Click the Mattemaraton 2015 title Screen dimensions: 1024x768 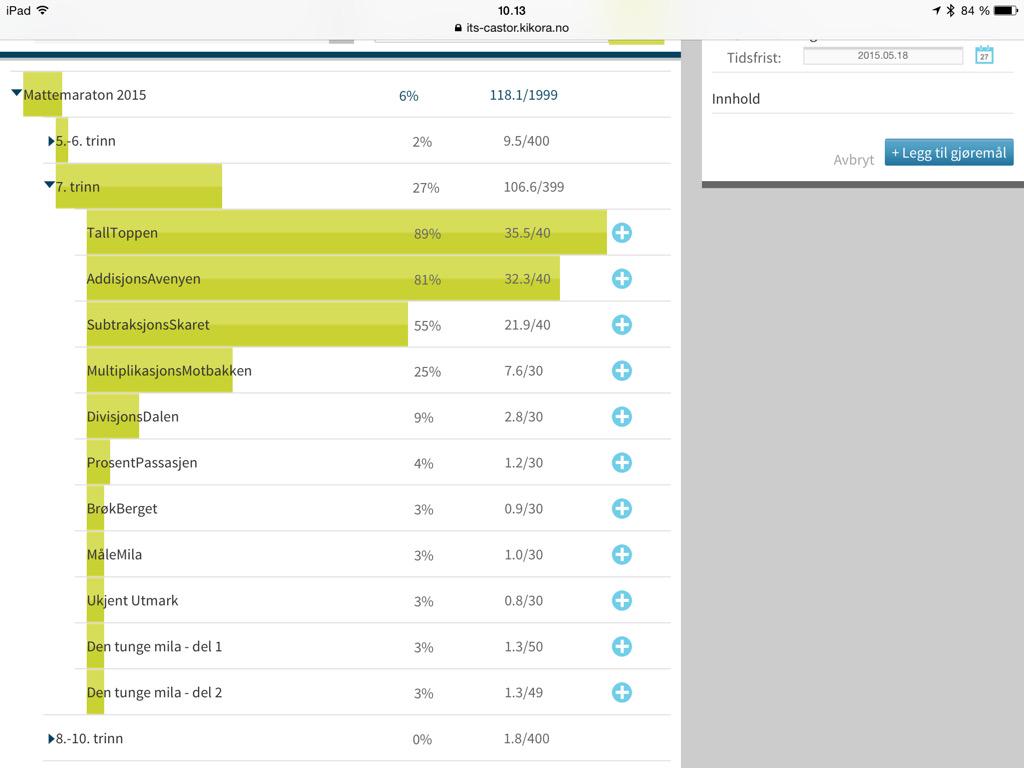85,95
